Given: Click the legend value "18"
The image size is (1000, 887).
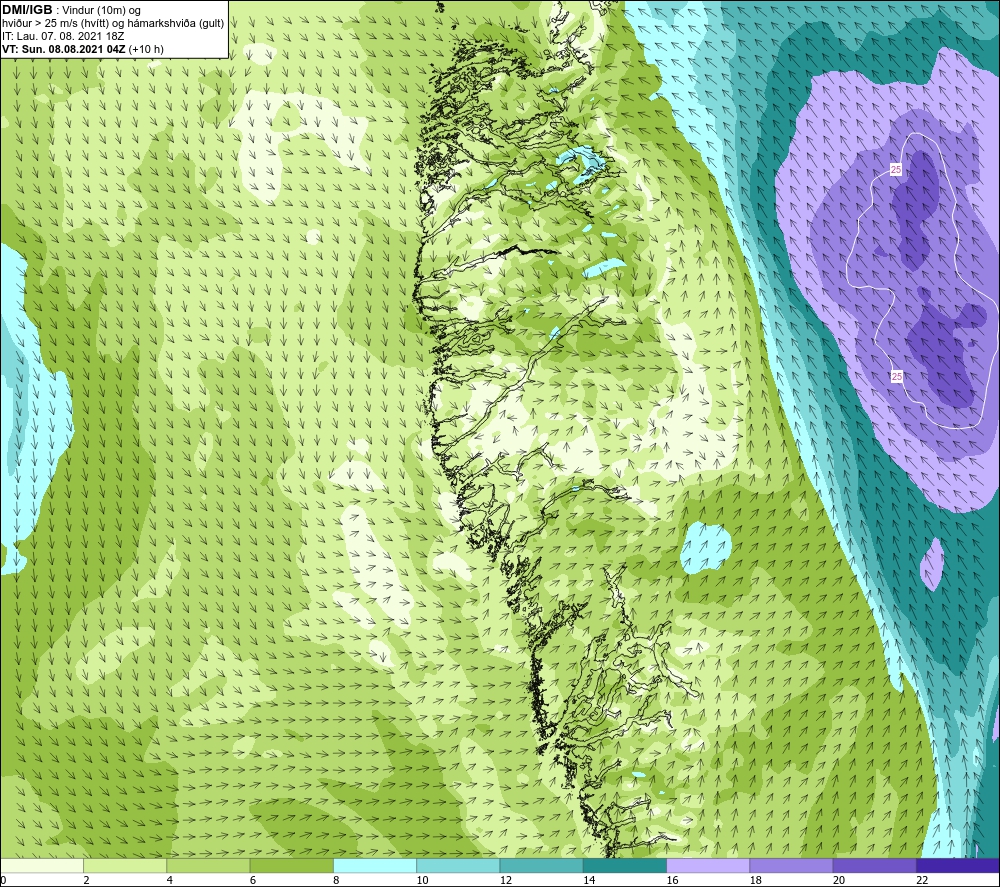Looking at the screenshot, I should point(756,880).
